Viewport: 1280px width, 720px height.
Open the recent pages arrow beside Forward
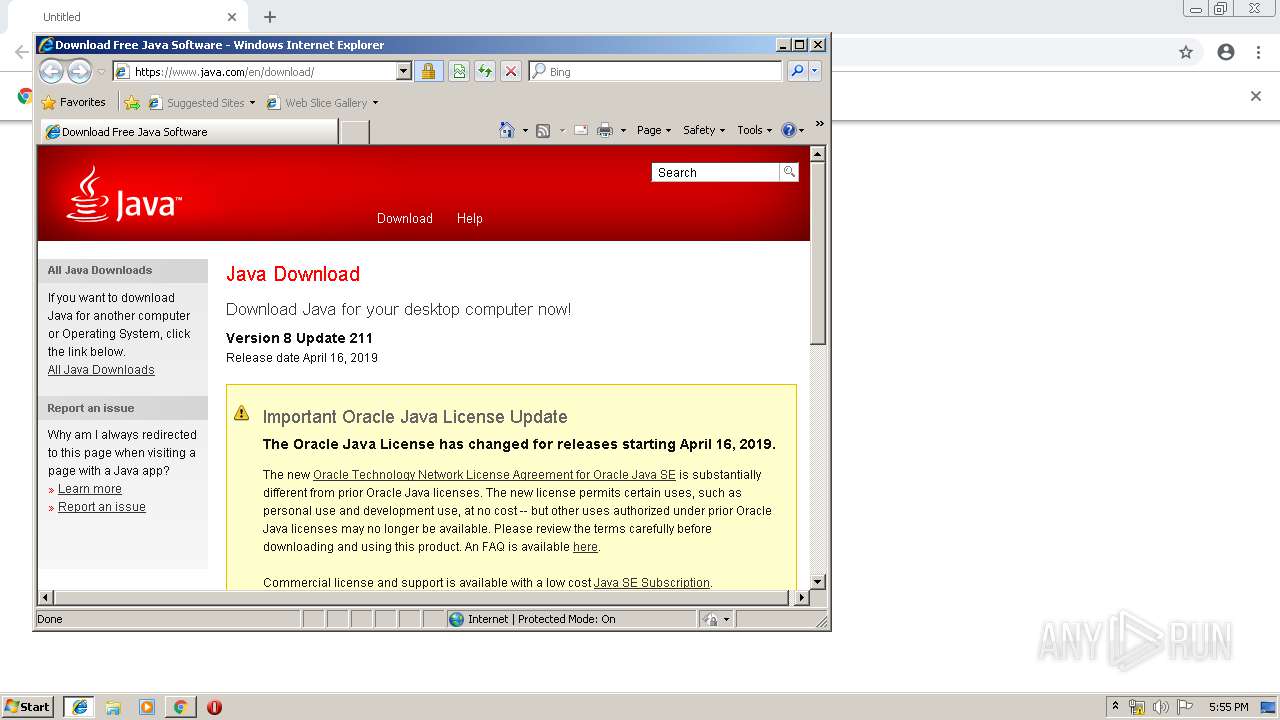(x=101, y=72)
